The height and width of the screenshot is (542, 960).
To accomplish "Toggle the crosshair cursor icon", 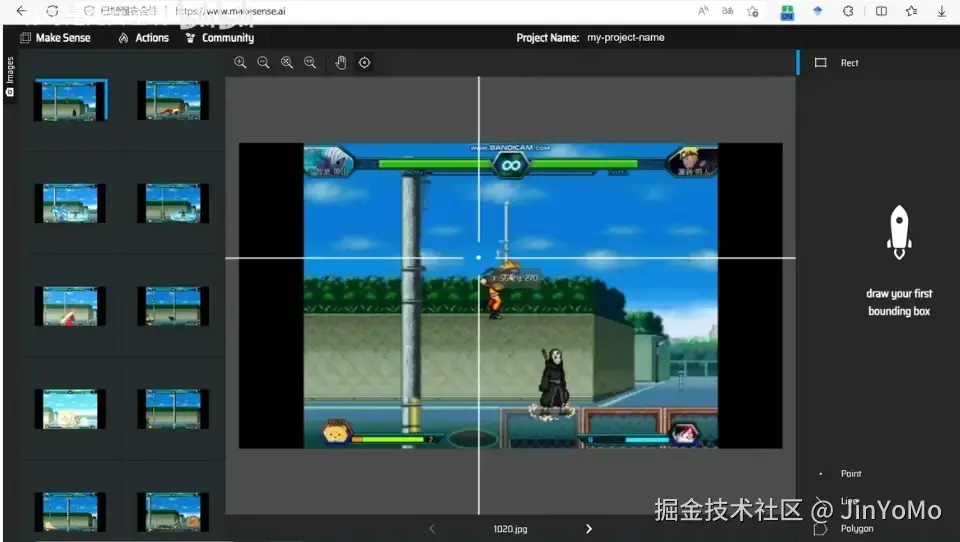I will (364, 62).
